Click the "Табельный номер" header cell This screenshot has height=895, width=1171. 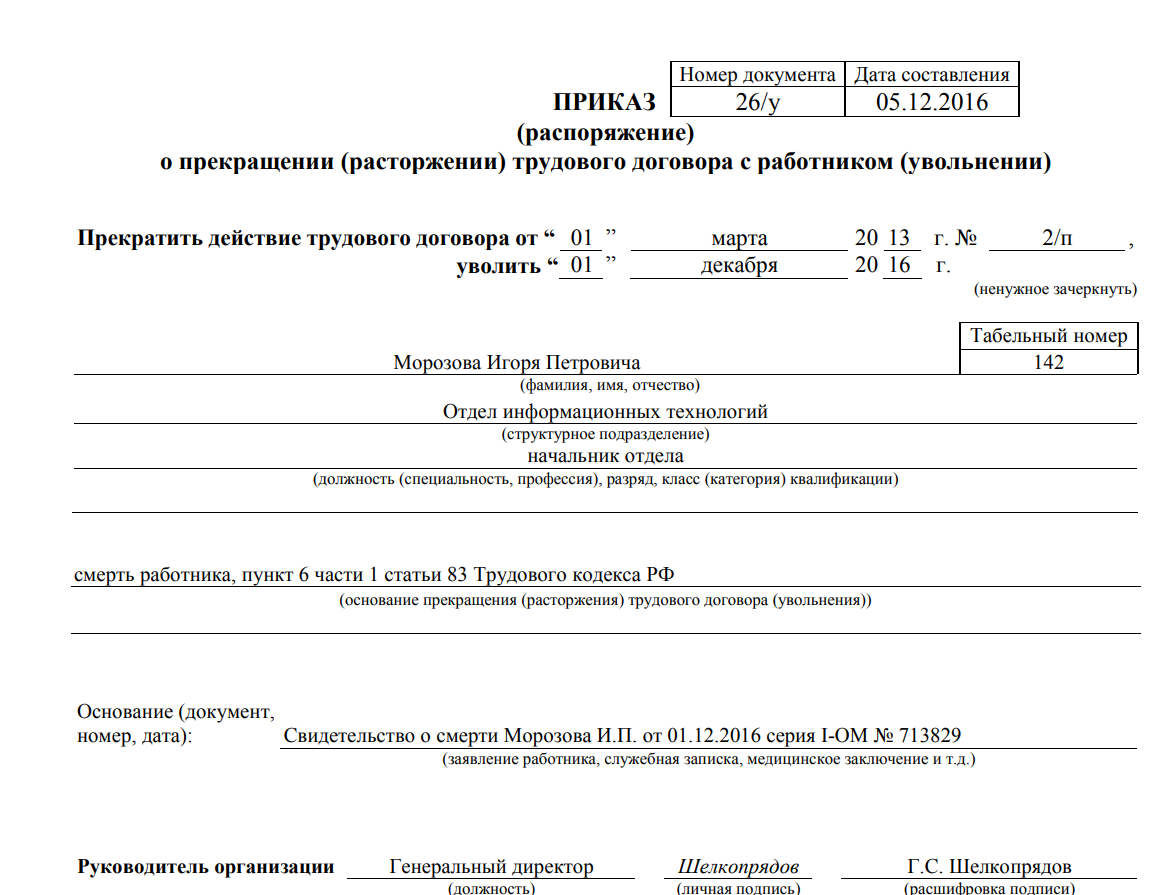1048,336
